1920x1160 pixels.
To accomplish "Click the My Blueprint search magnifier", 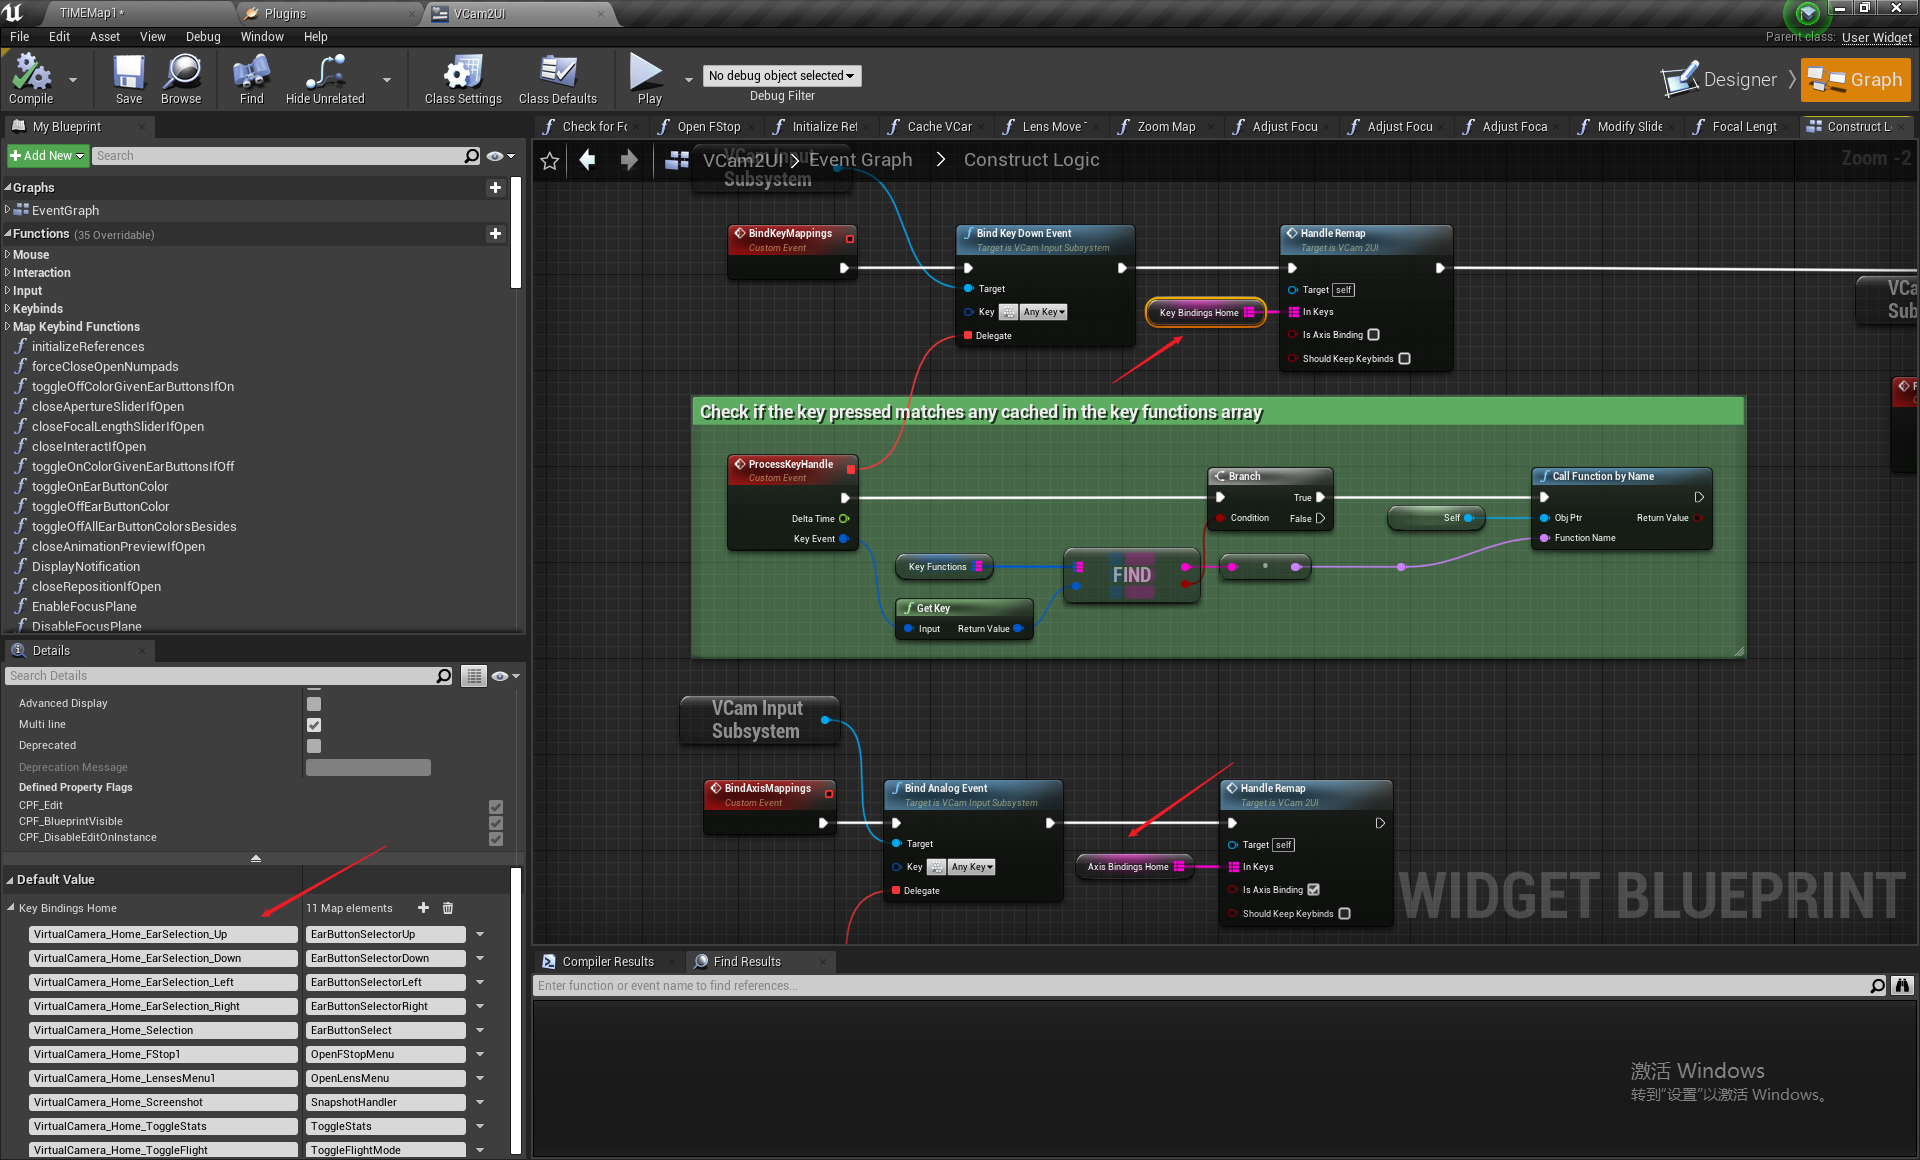I will pos(472,156).
